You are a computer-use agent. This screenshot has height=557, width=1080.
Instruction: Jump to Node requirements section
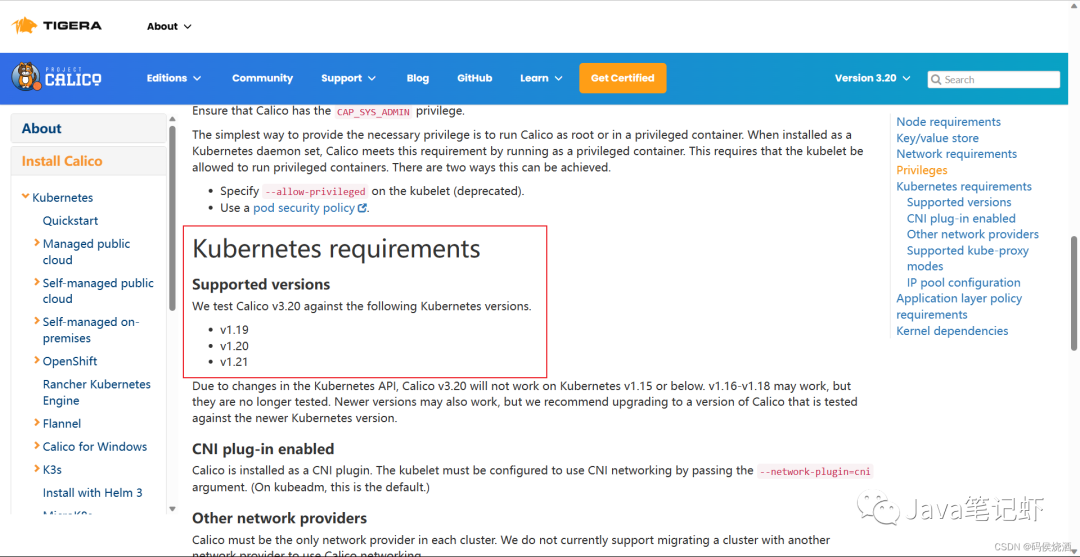pyautogui.click(x=948, y=122)
